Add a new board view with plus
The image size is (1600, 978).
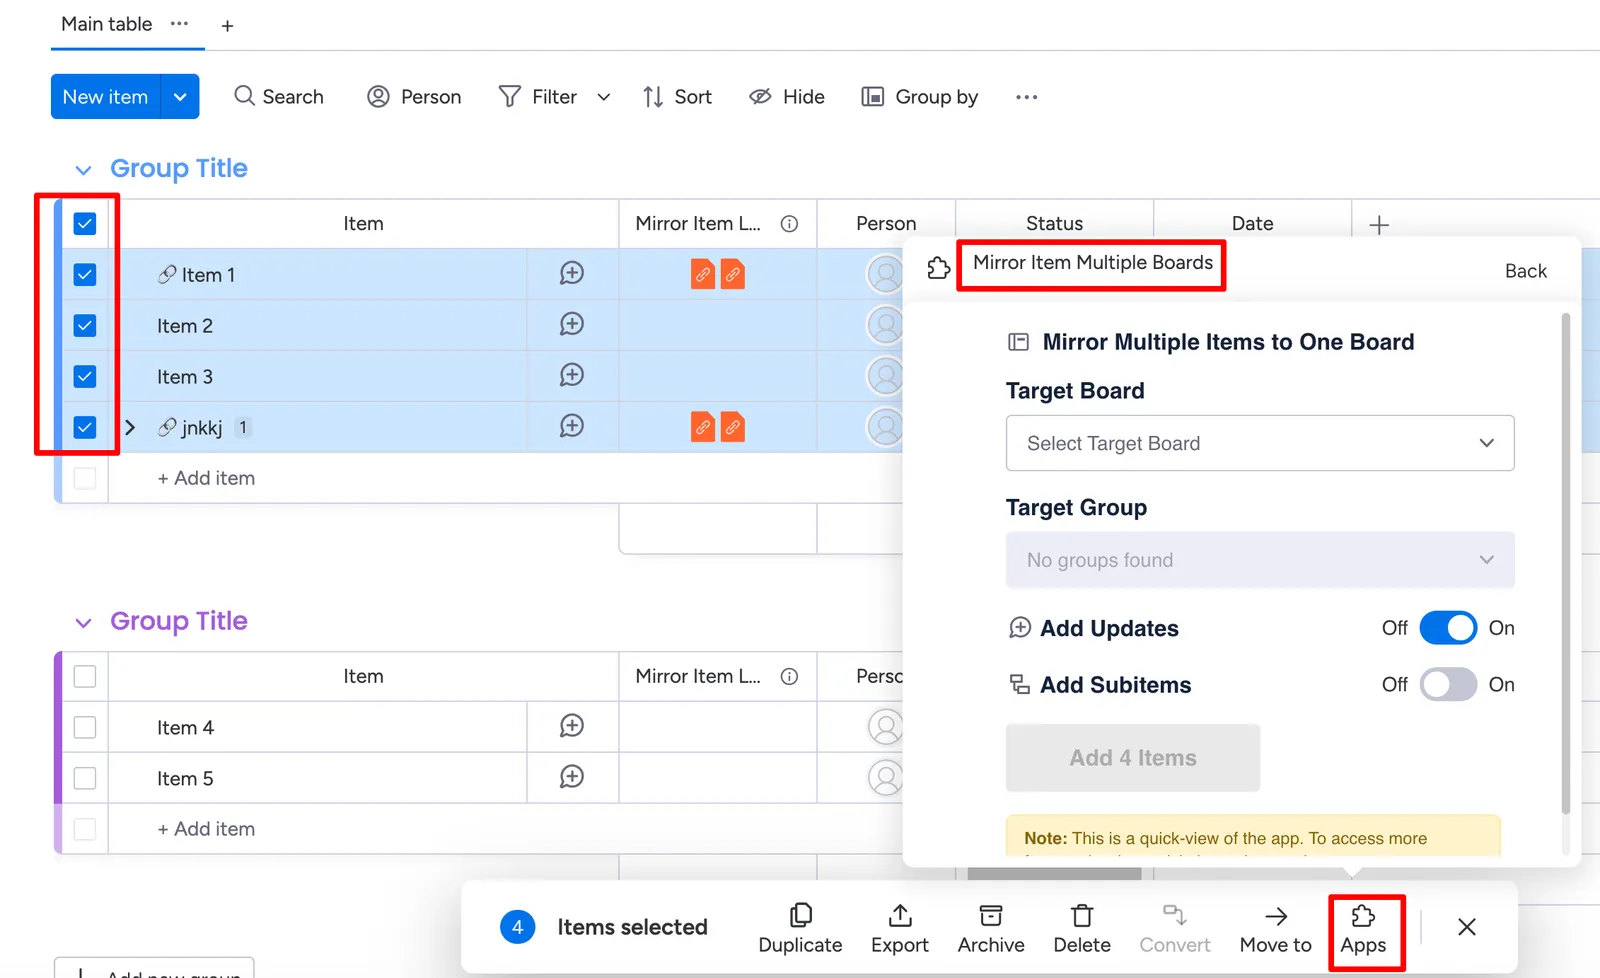pyautogui.click(x=227, y=26)
